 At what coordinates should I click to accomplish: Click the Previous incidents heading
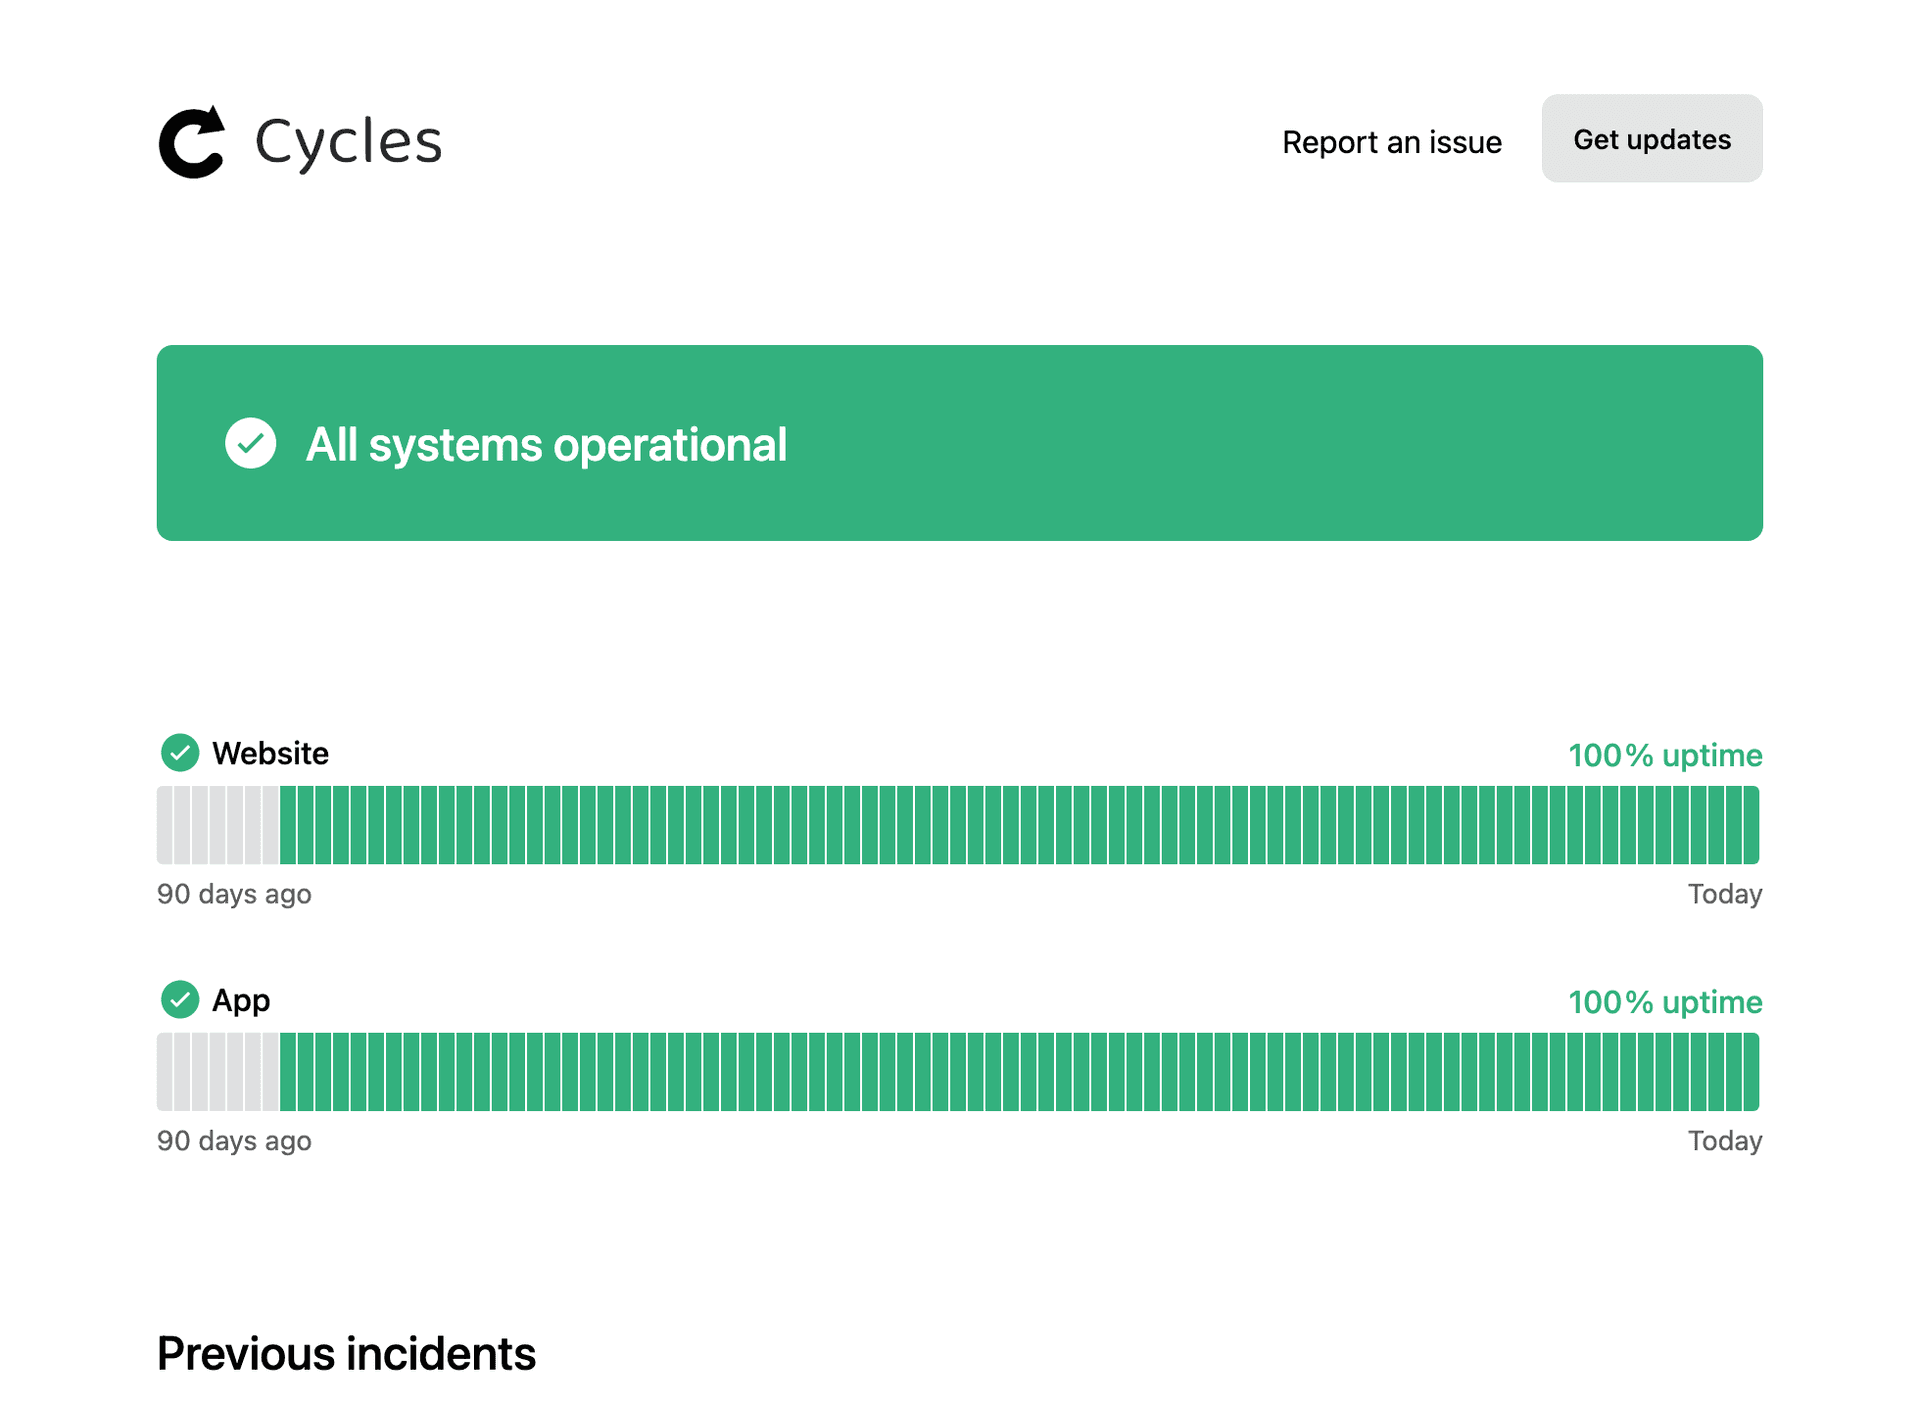[346, 1354]
